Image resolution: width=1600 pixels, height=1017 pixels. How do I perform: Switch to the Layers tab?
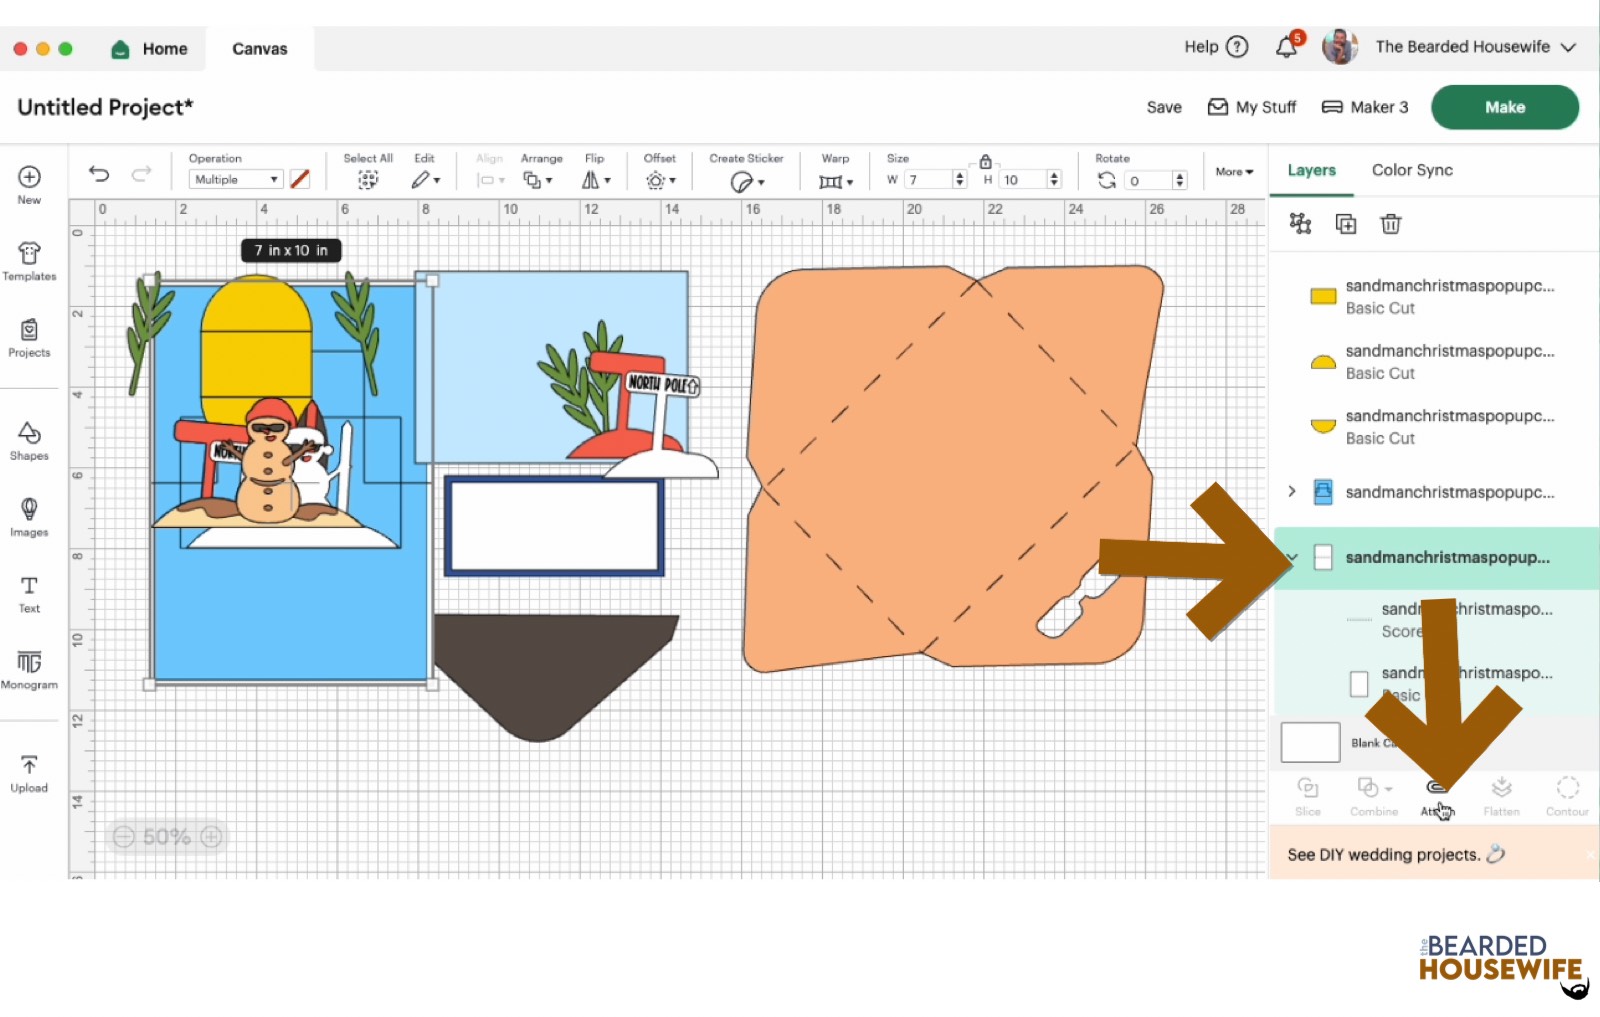[1311, 170]
